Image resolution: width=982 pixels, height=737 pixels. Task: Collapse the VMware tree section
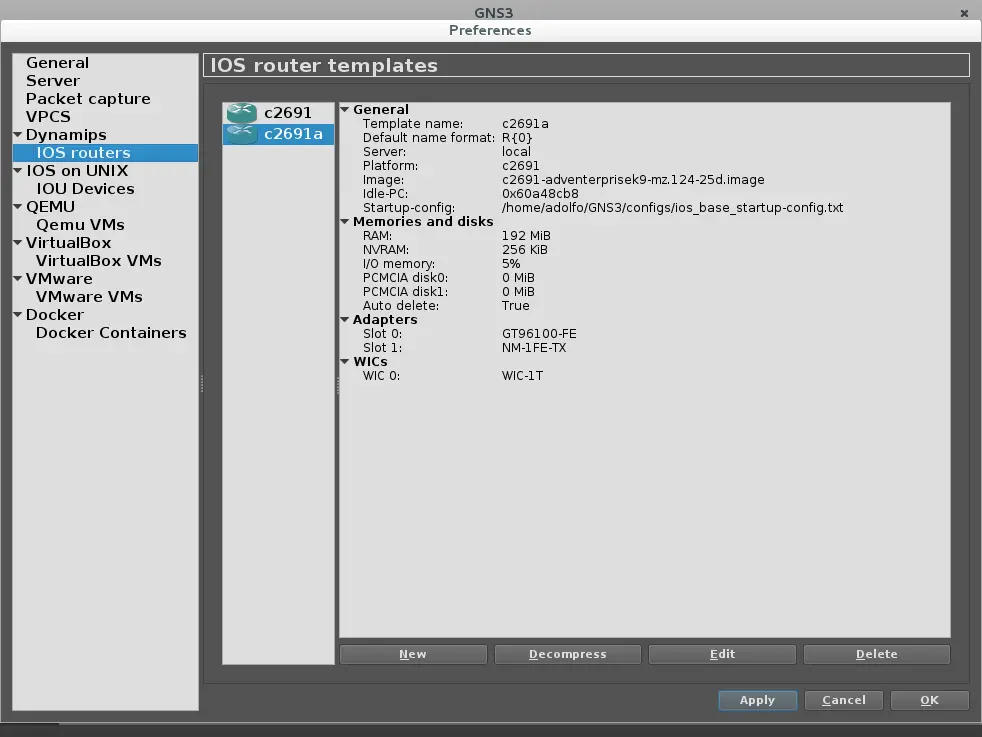[18, 279]
